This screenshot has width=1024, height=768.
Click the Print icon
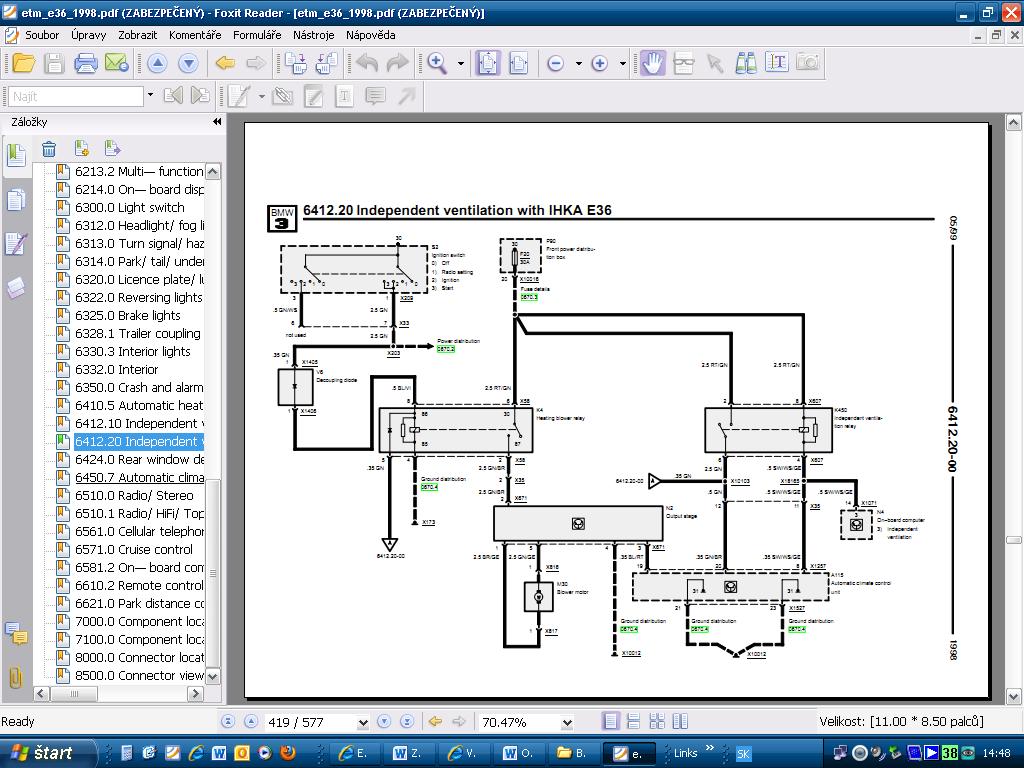(x=85, y=63)
